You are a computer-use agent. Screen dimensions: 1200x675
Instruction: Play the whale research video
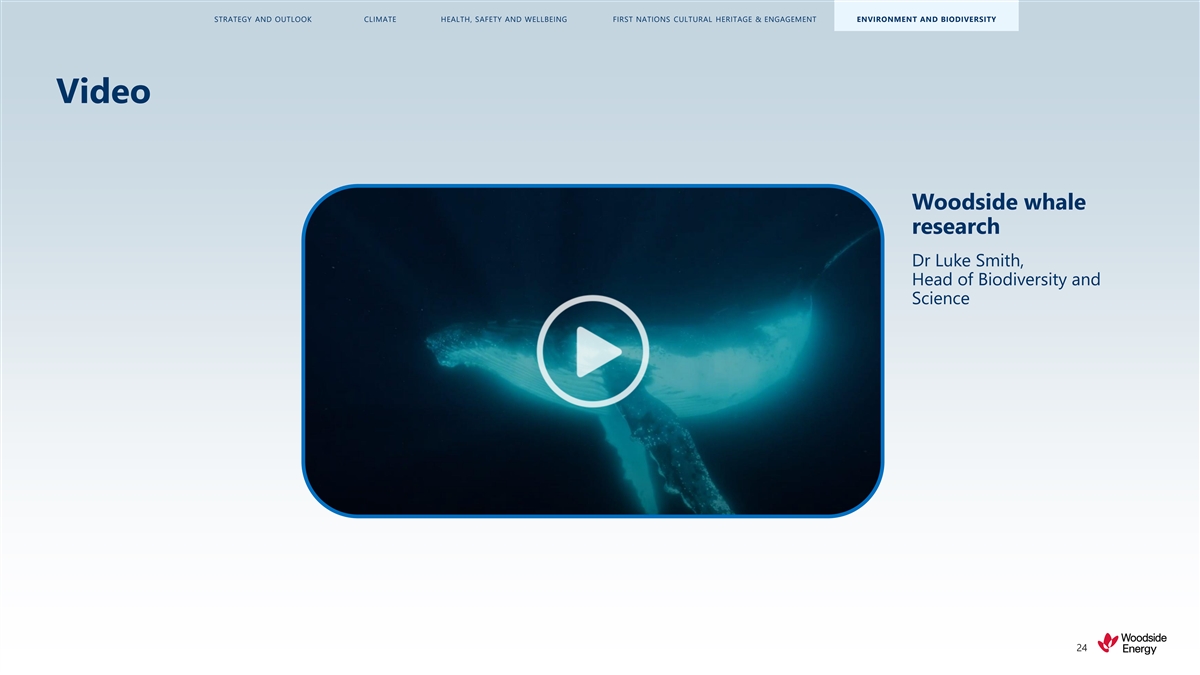click(x=593, y=351)
